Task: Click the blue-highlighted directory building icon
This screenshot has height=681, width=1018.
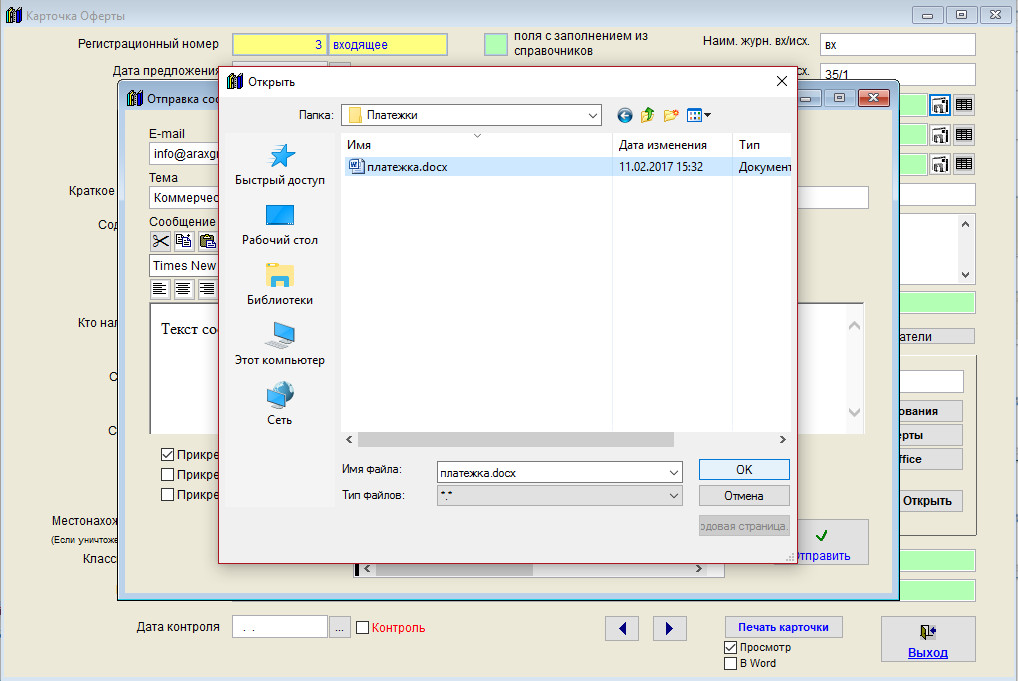Action: [940, 105]
